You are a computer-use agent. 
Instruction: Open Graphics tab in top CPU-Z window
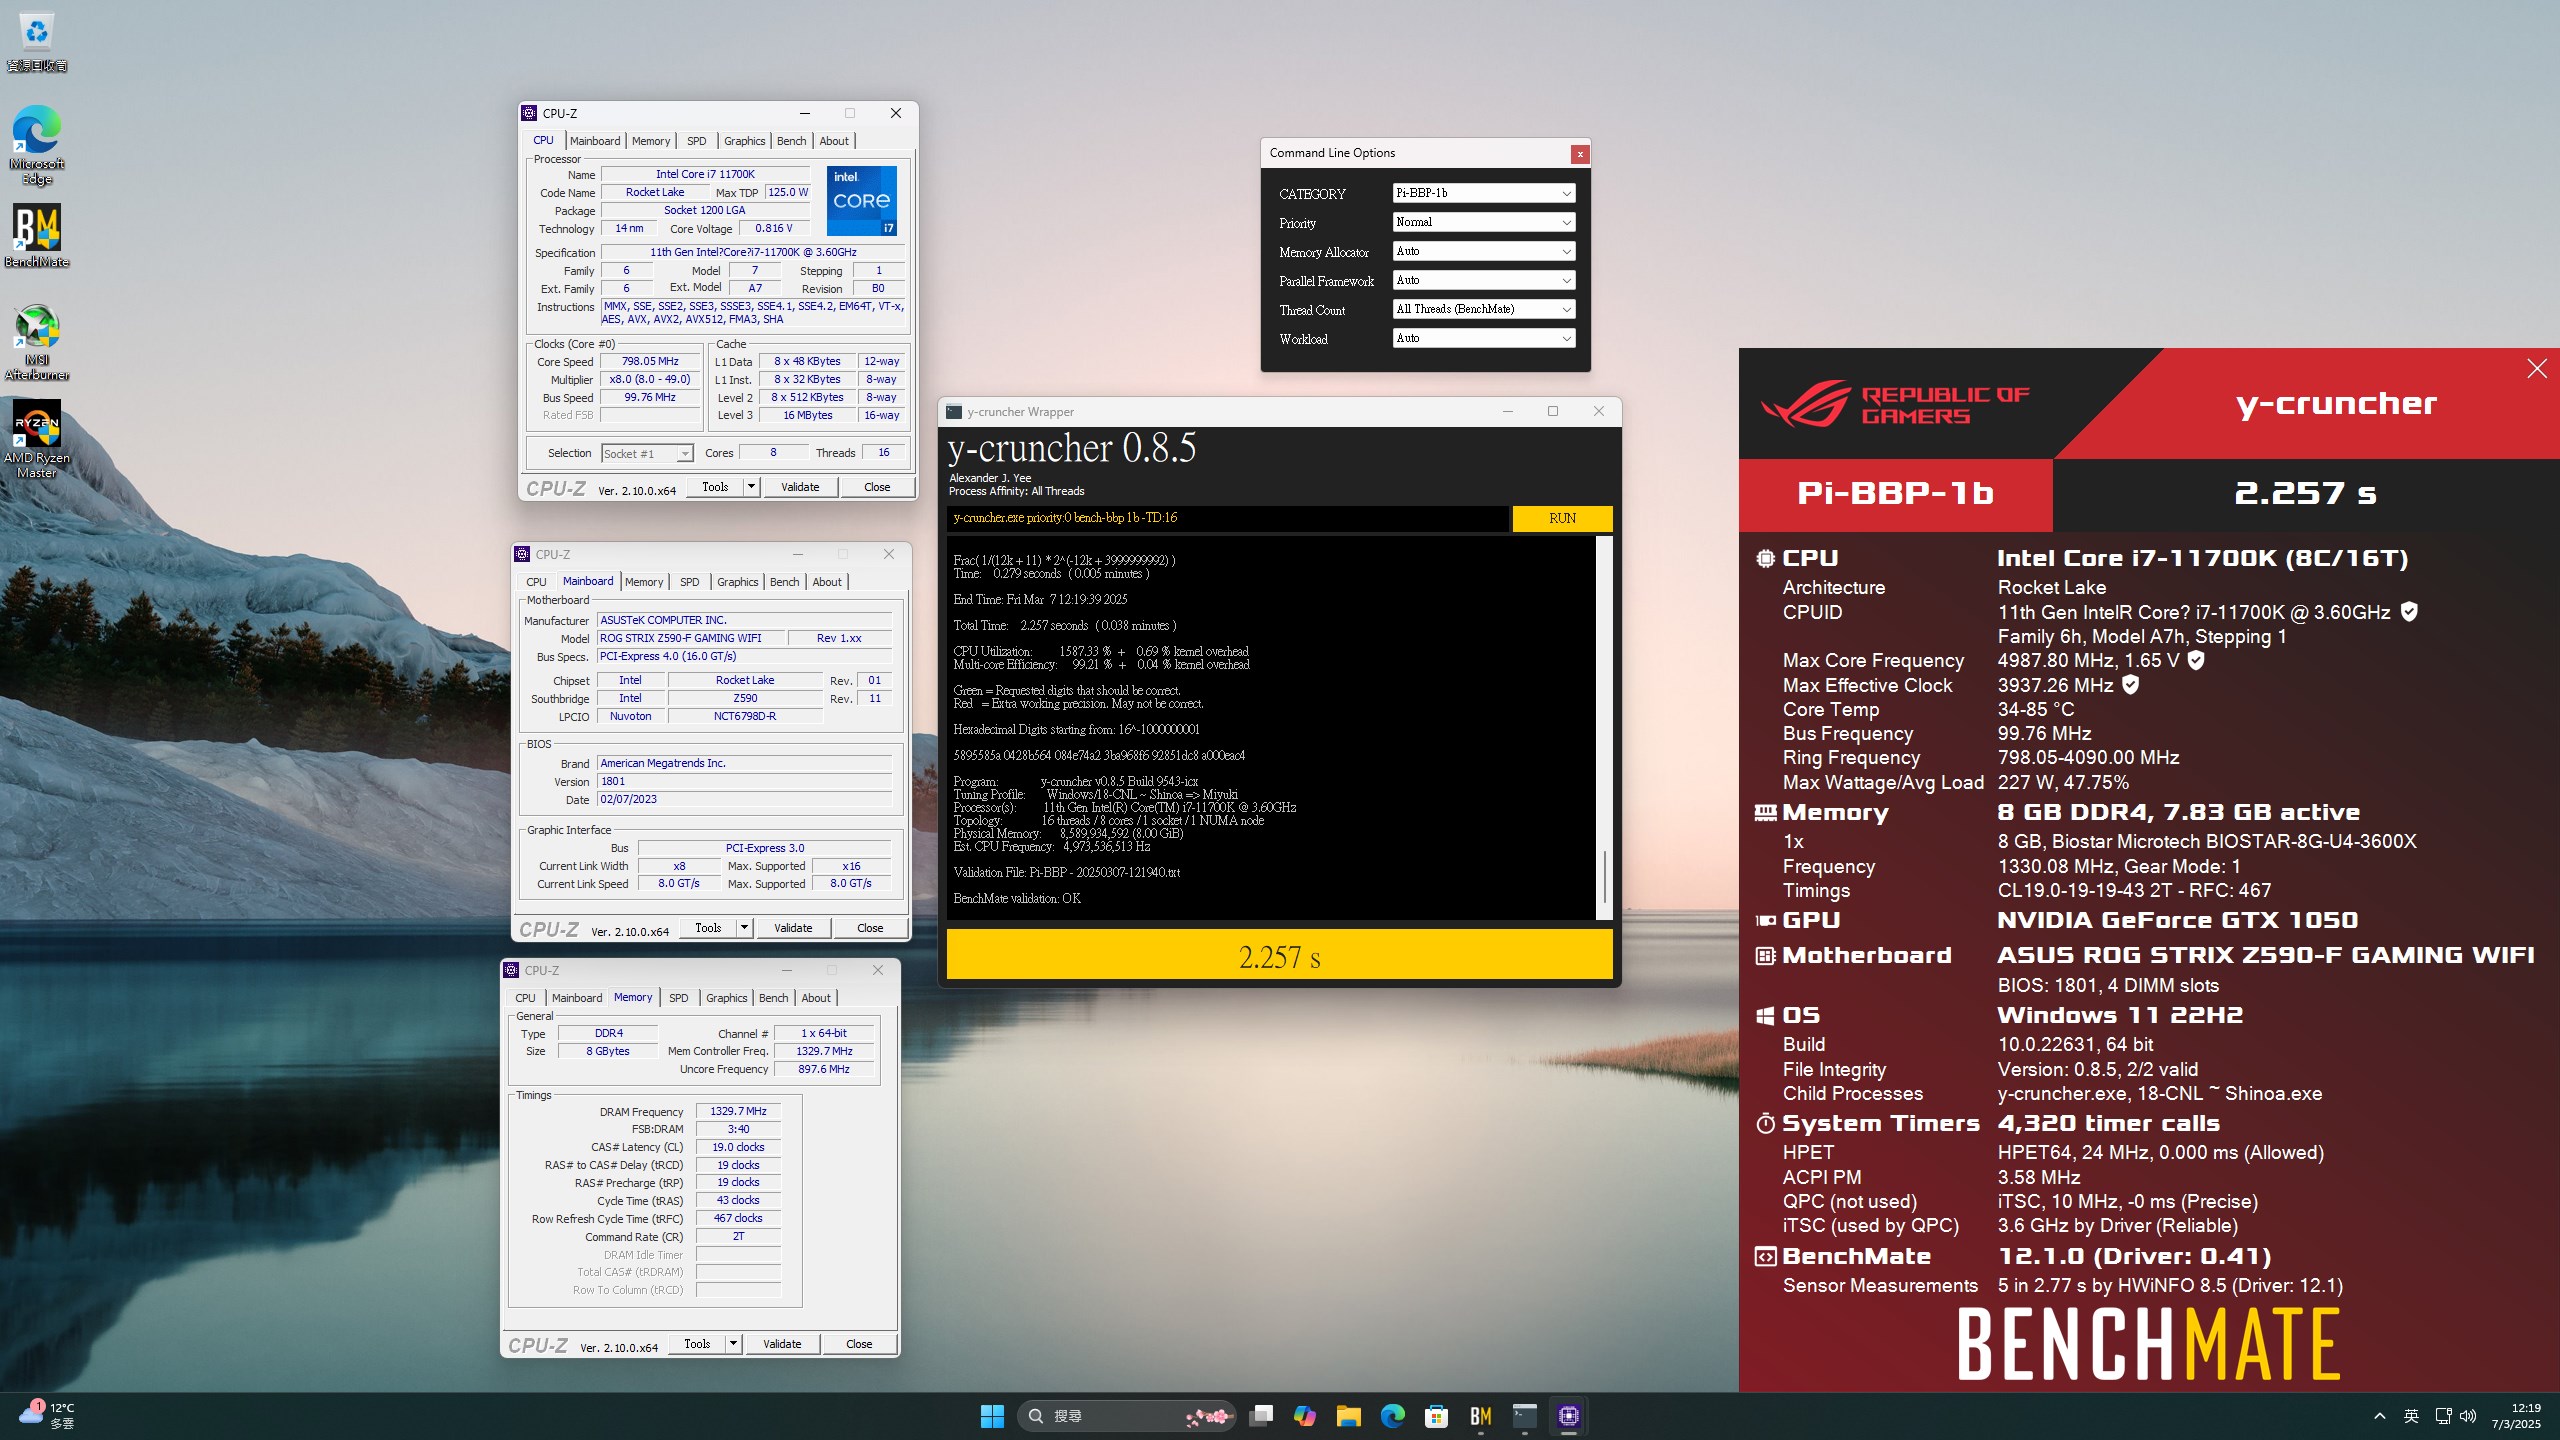tap(745, 141)
